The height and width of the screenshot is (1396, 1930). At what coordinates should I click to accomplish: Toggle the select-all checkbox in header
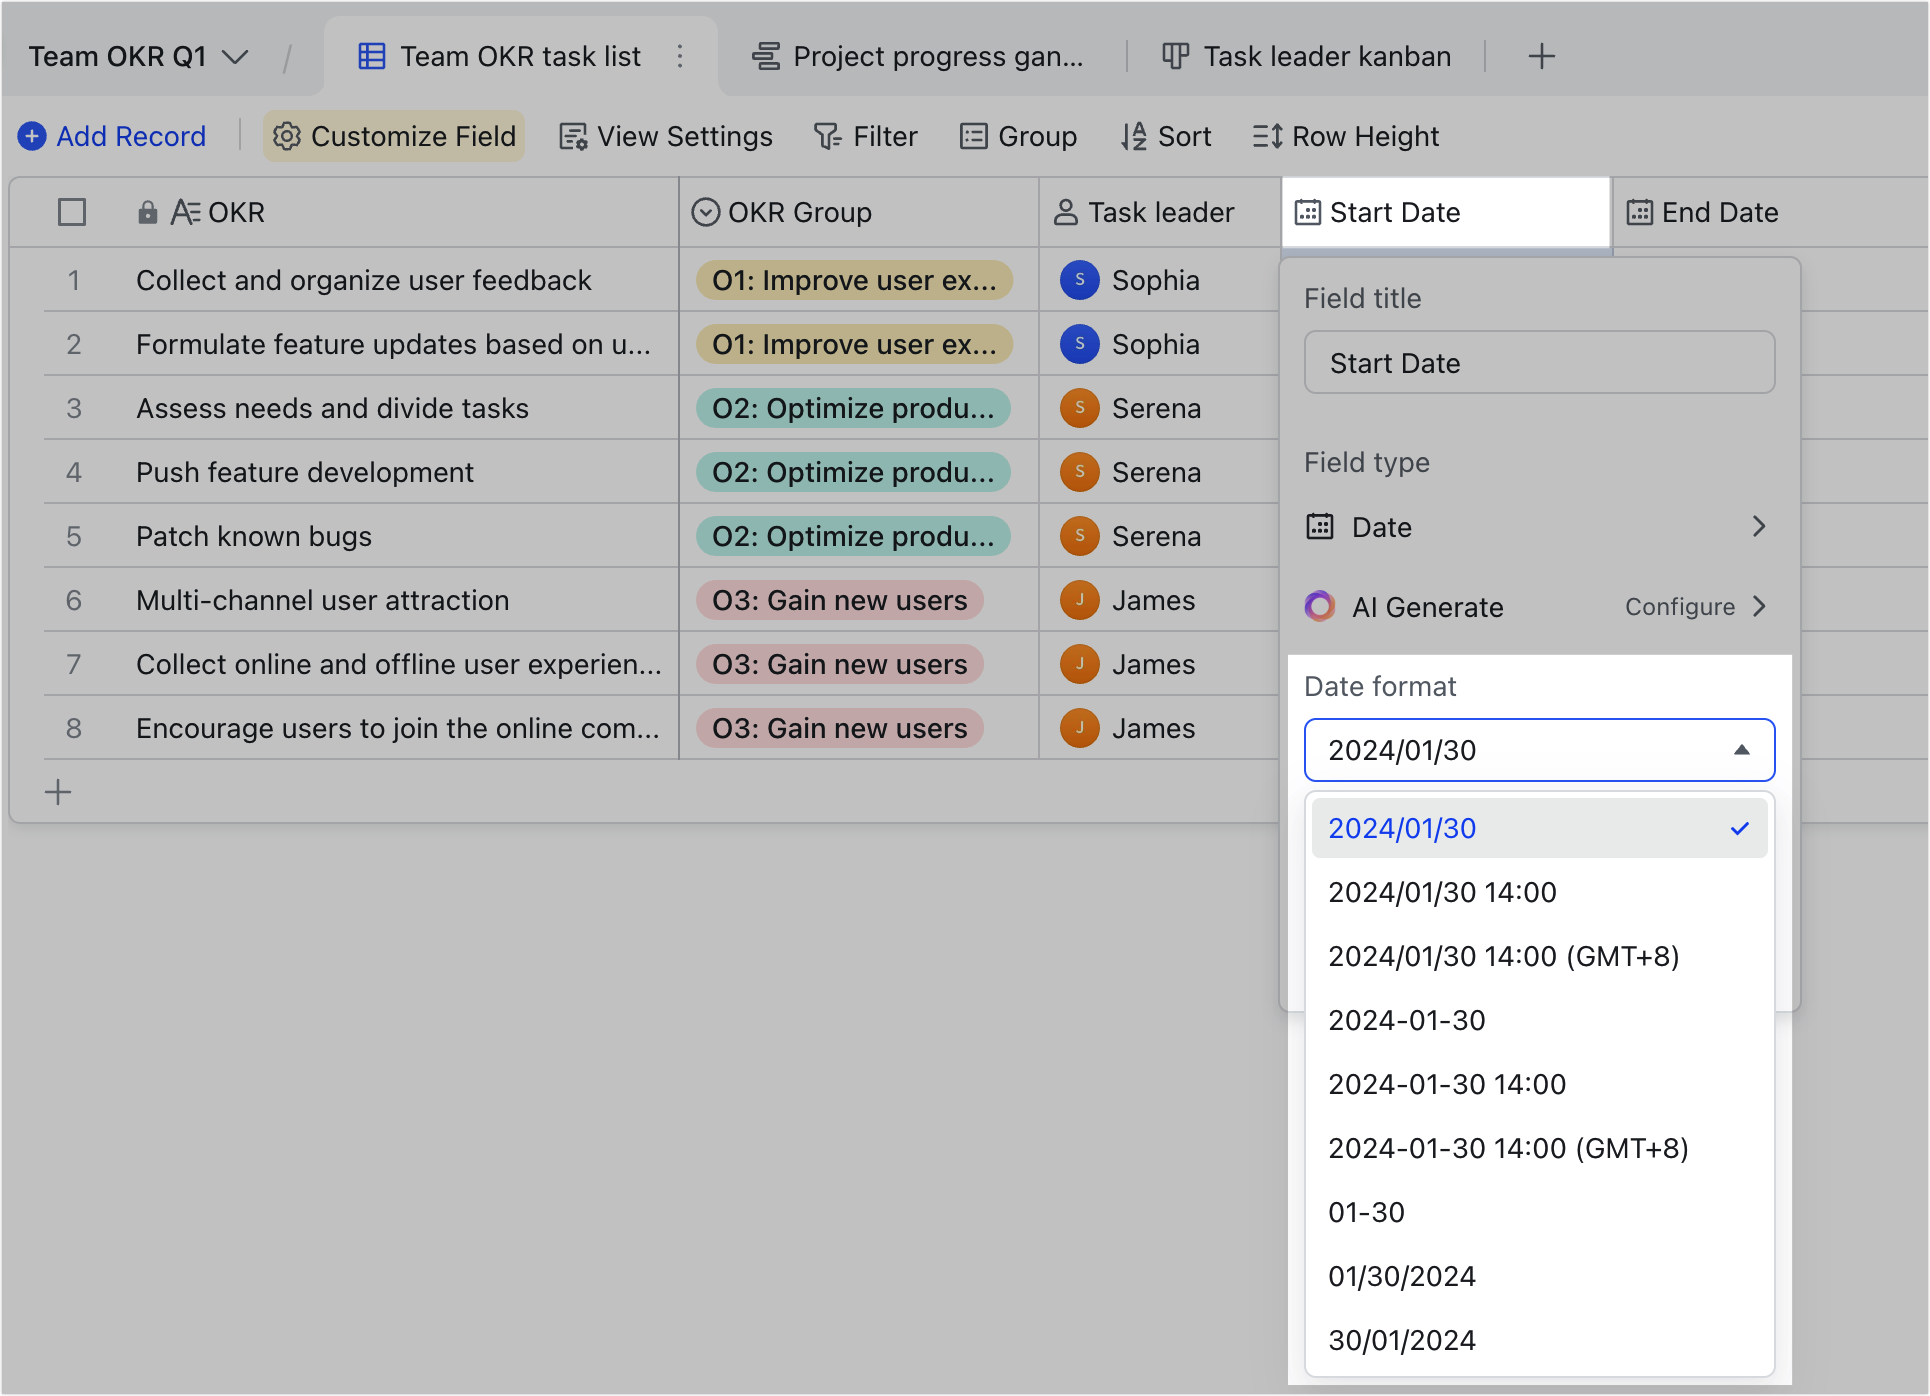[72, 212]
